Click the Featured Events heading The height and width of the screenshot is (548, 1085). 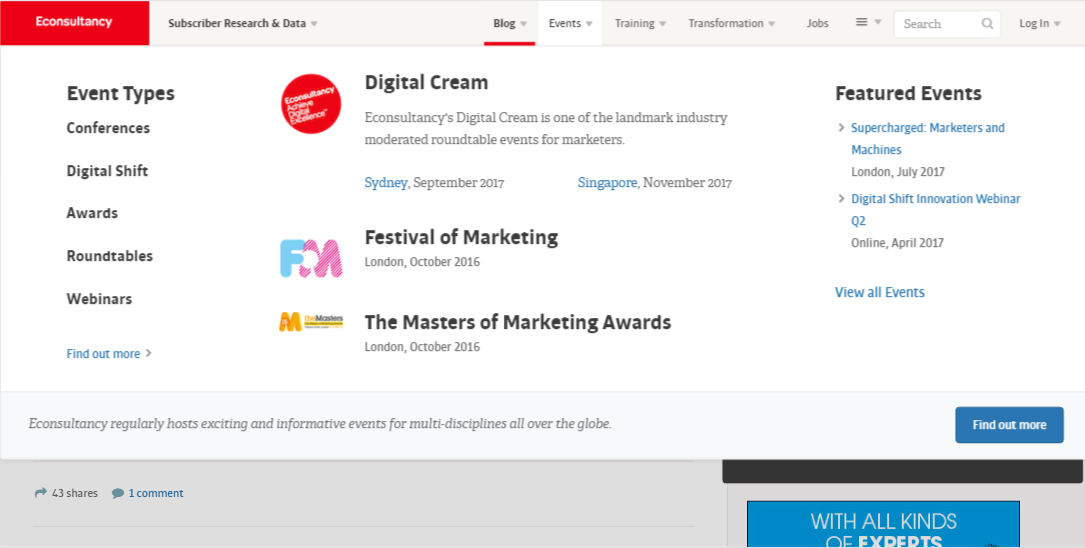click(x=908, y=93)
